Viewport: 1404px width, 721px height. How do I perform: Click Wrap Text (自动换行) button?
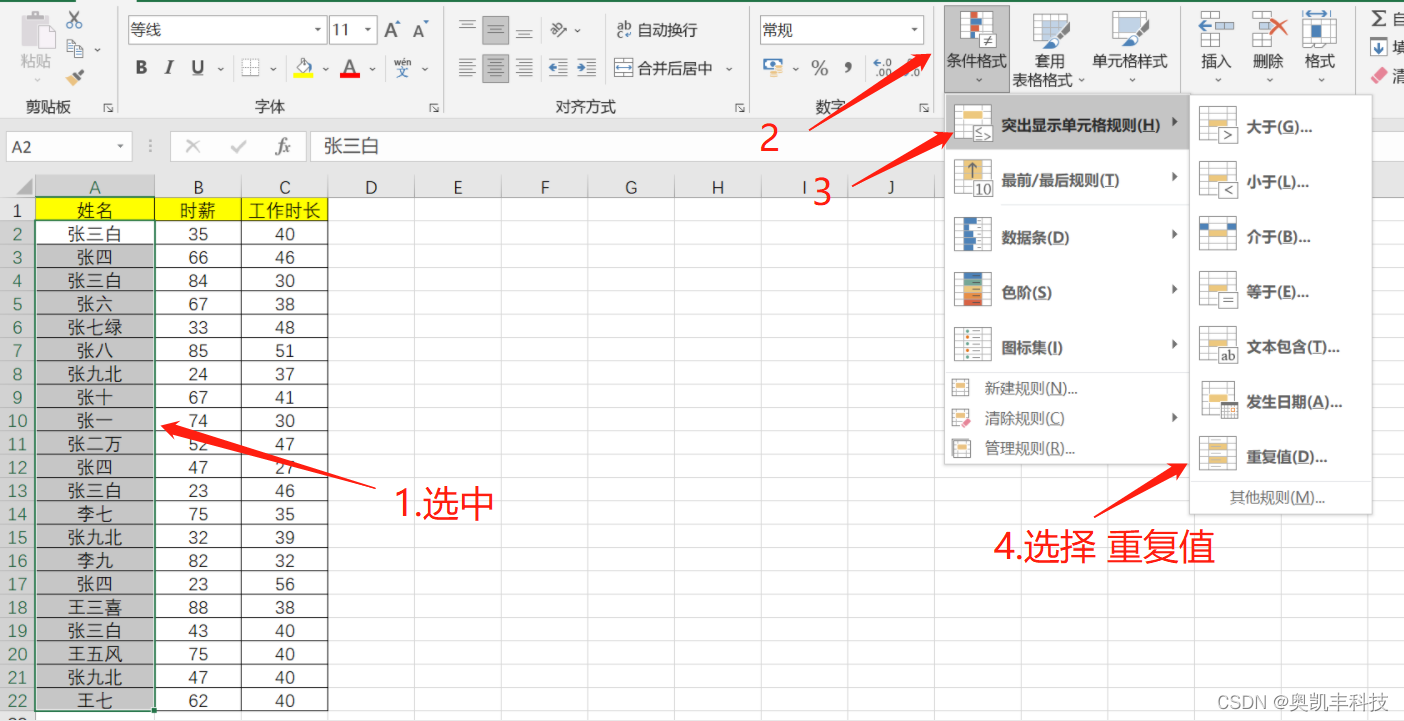pos(656,30)
